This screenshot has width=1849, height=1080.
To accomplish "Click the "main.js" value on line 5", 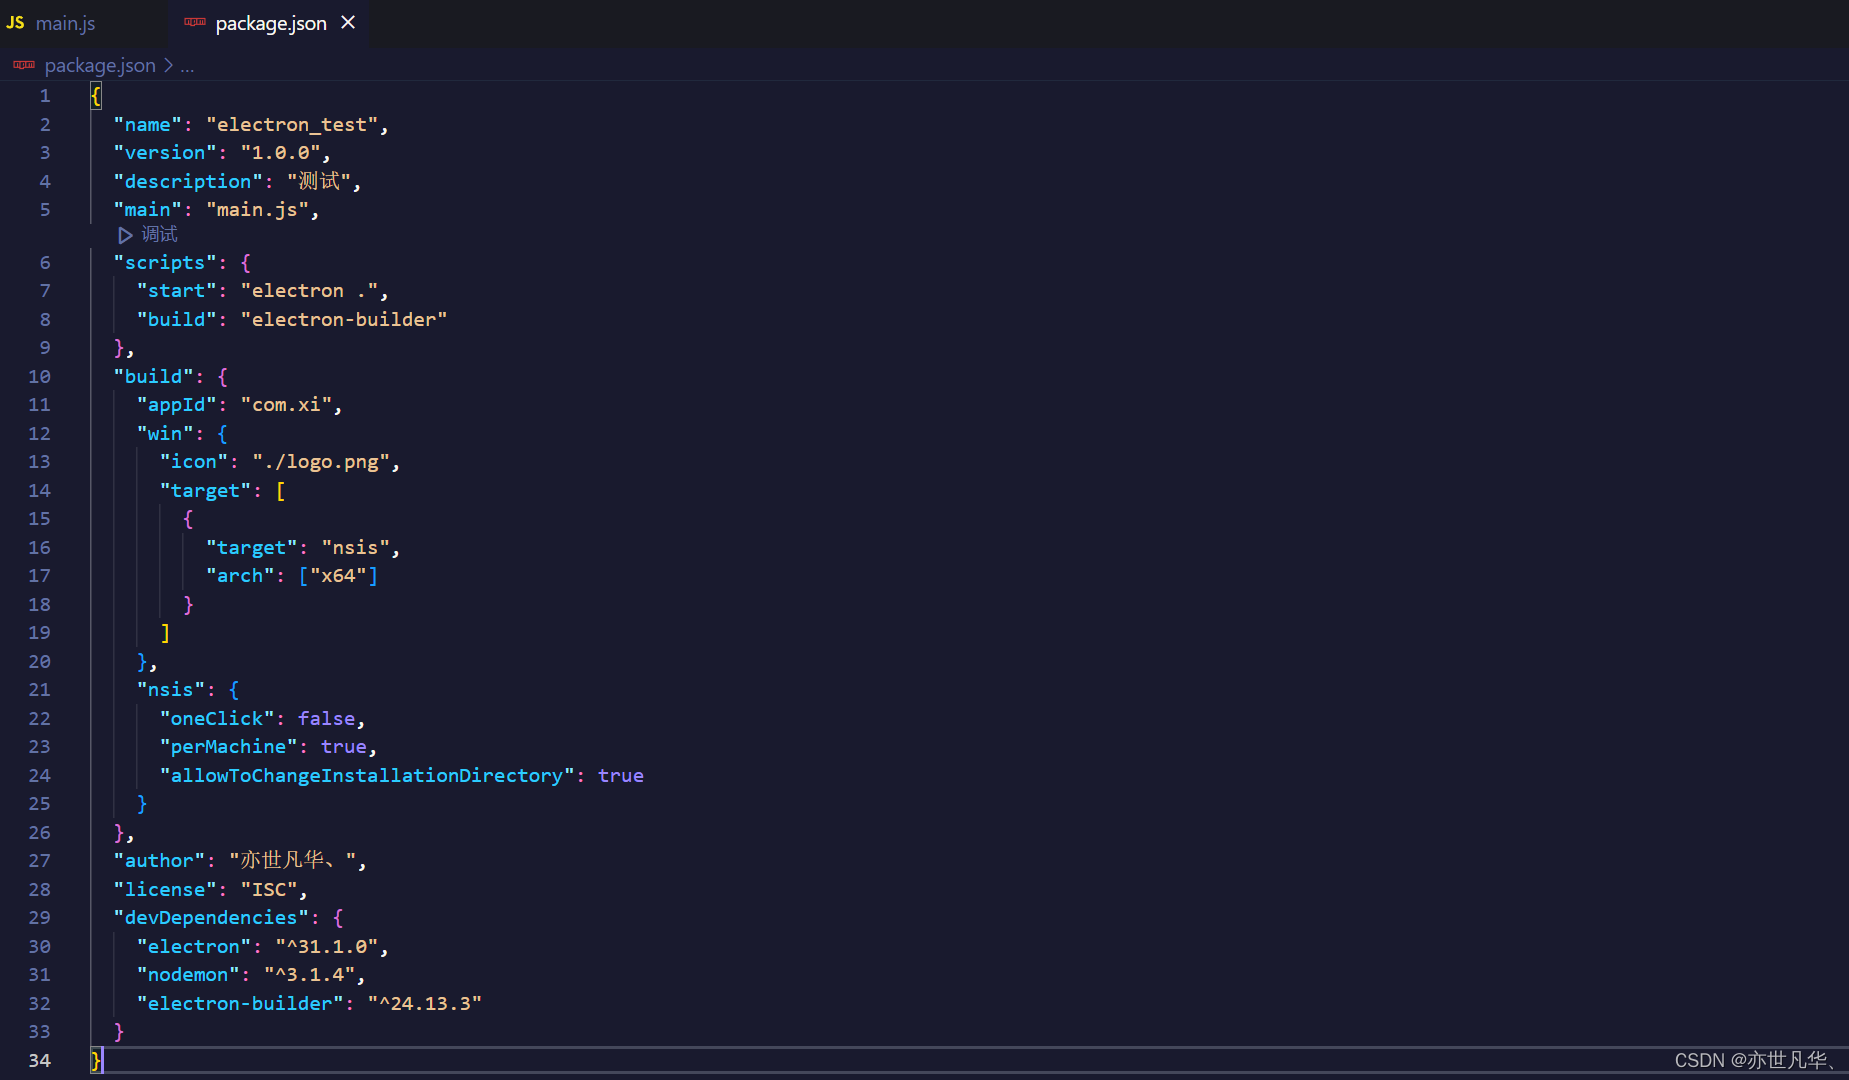I will click(x=258, y=210).
